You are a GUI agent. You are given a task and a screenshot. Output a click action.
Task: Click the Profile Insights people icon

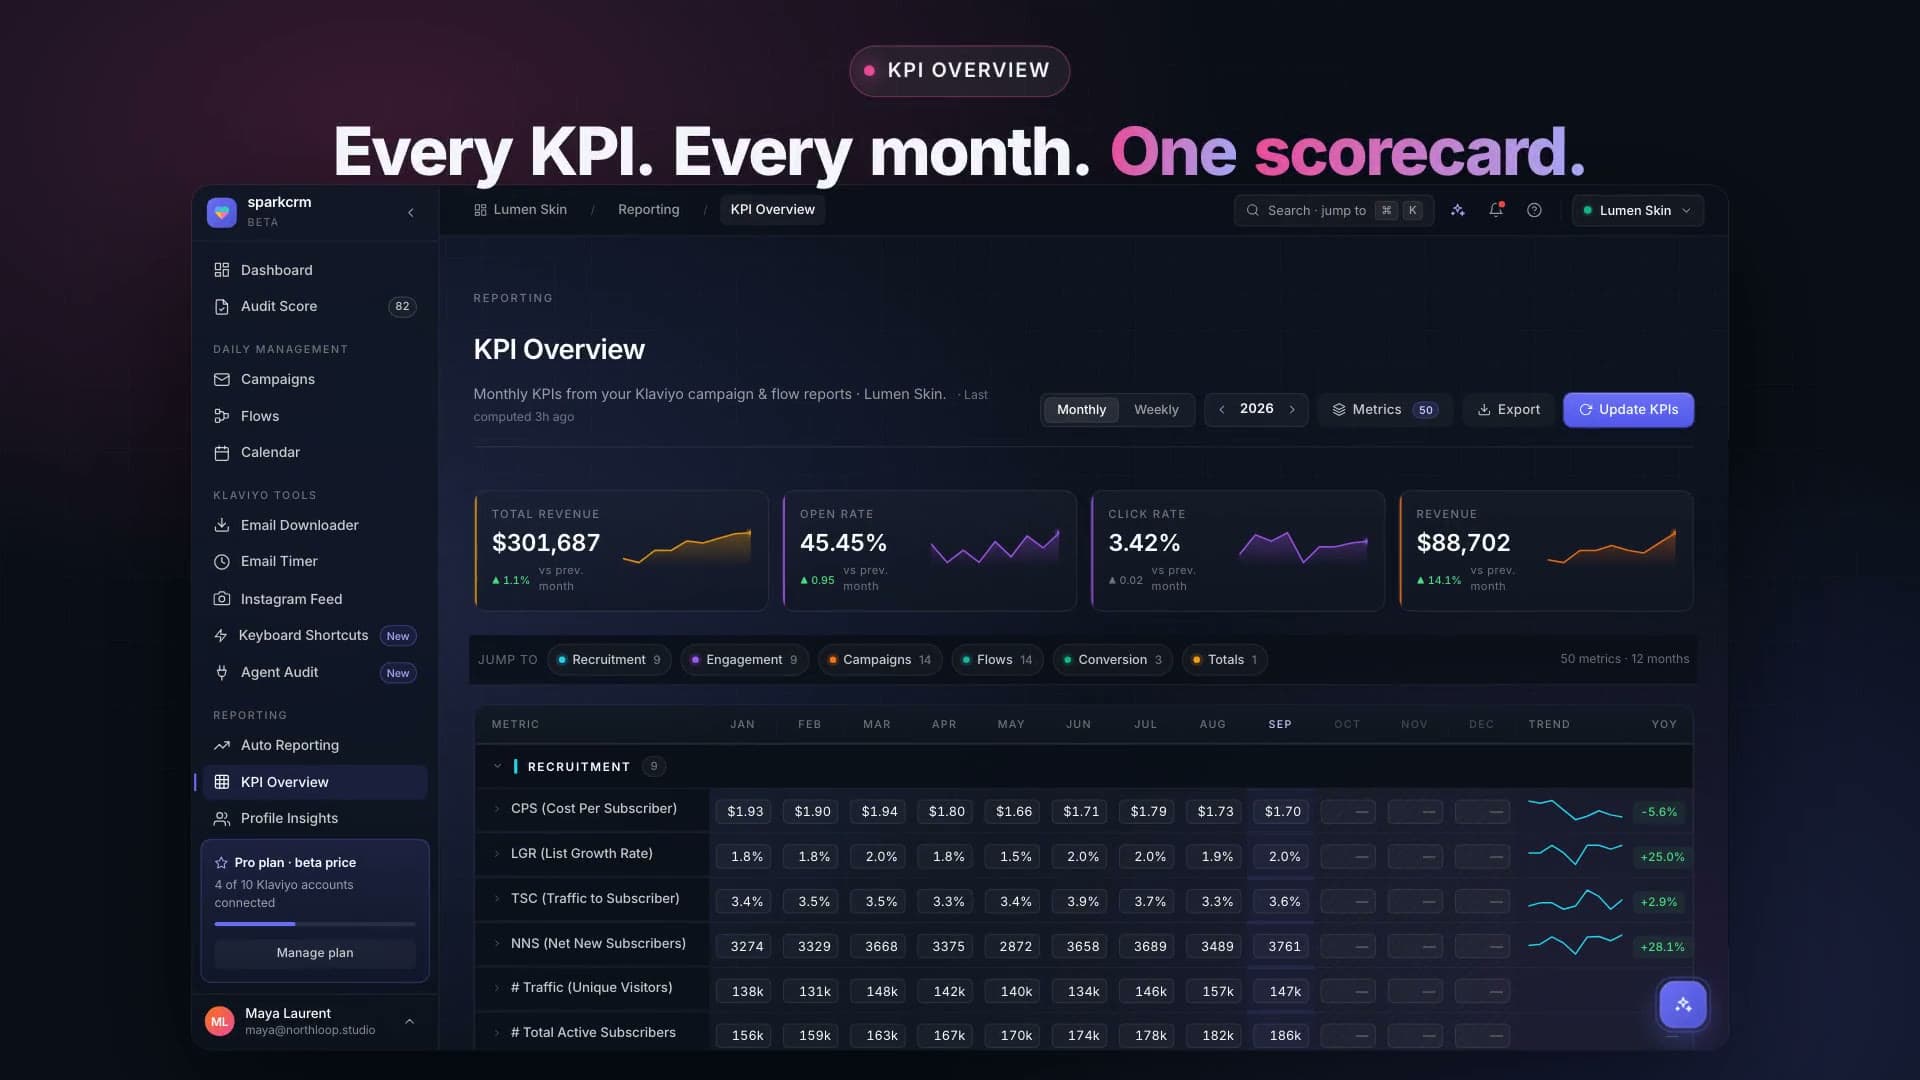(222, 819)
